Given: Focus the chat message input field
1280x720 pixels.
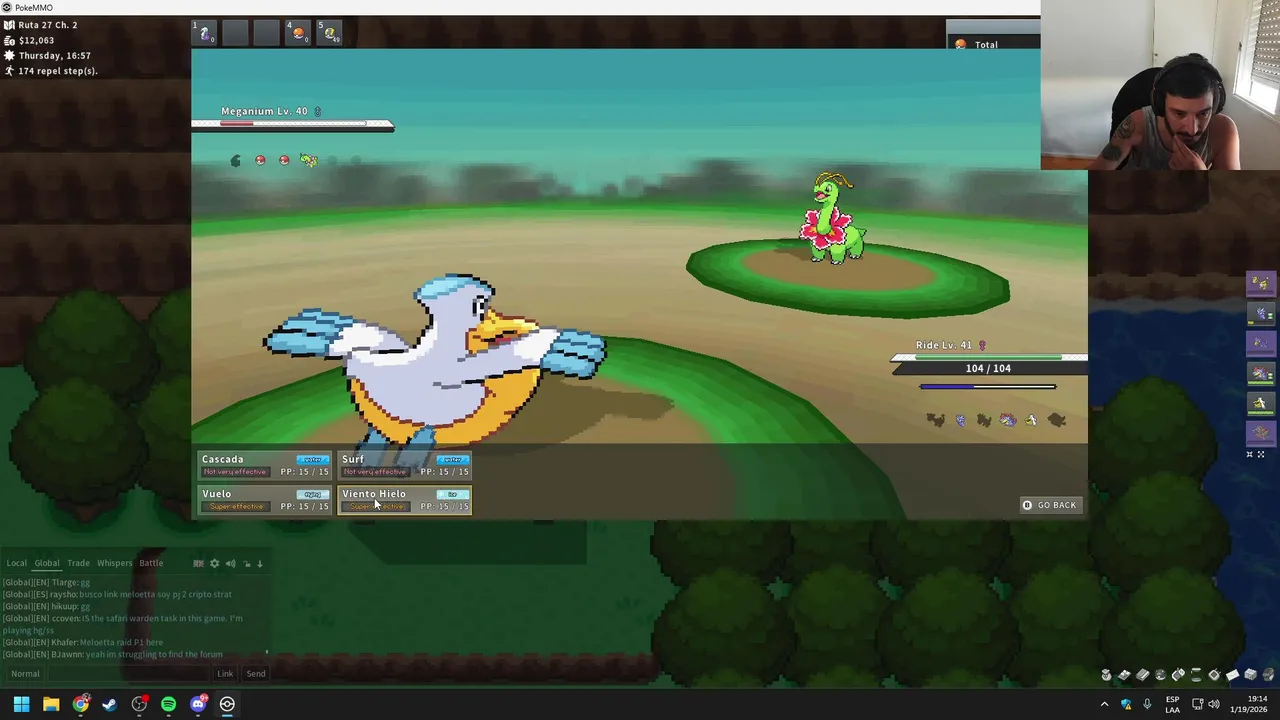Looking at the screenshot, I should tap(130, 674).
